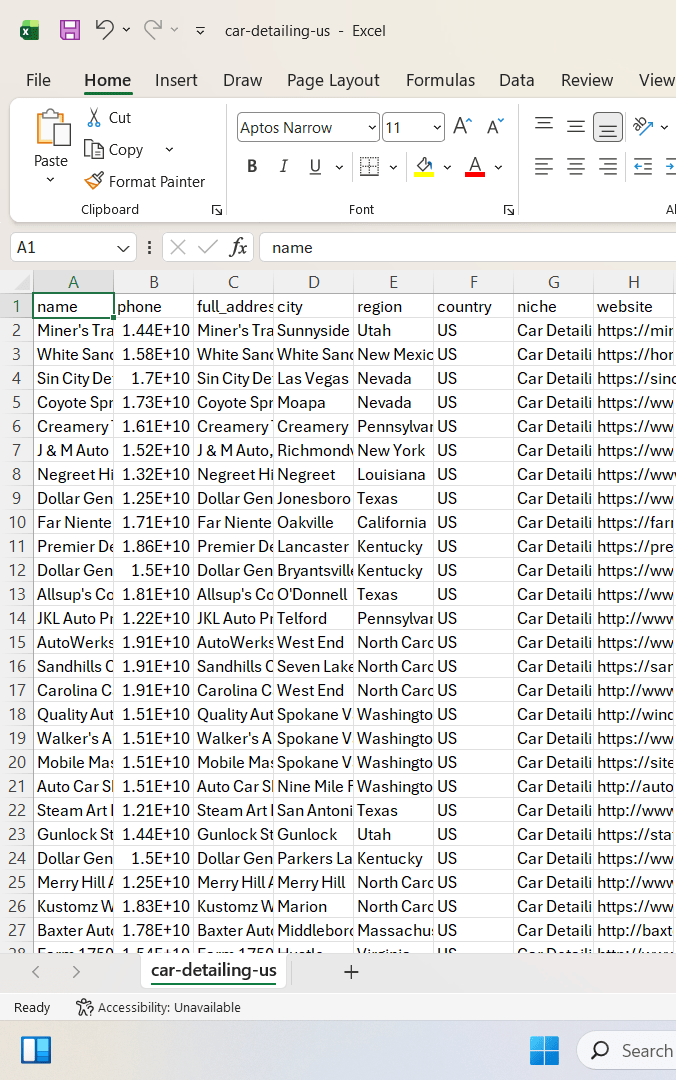676x1080 pixels.
Task: Click cell containing Louisiana
Action: [x=393, y=475]
